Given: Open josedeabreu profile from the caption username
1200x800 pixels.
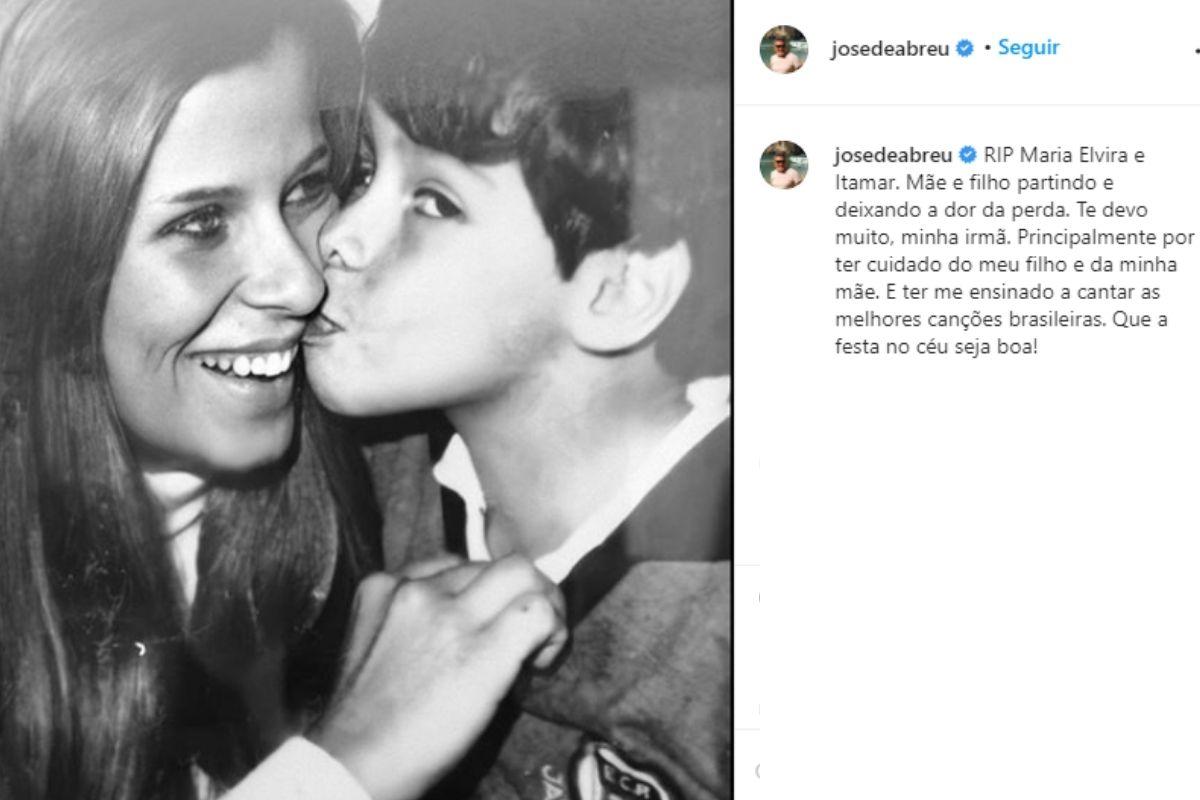Looking at the screenshot, I should (894, 156).
